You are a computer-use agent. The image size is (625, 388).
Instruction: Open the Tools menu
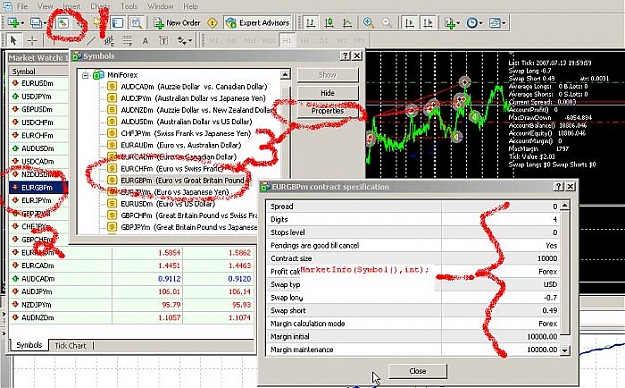(129, 6)
